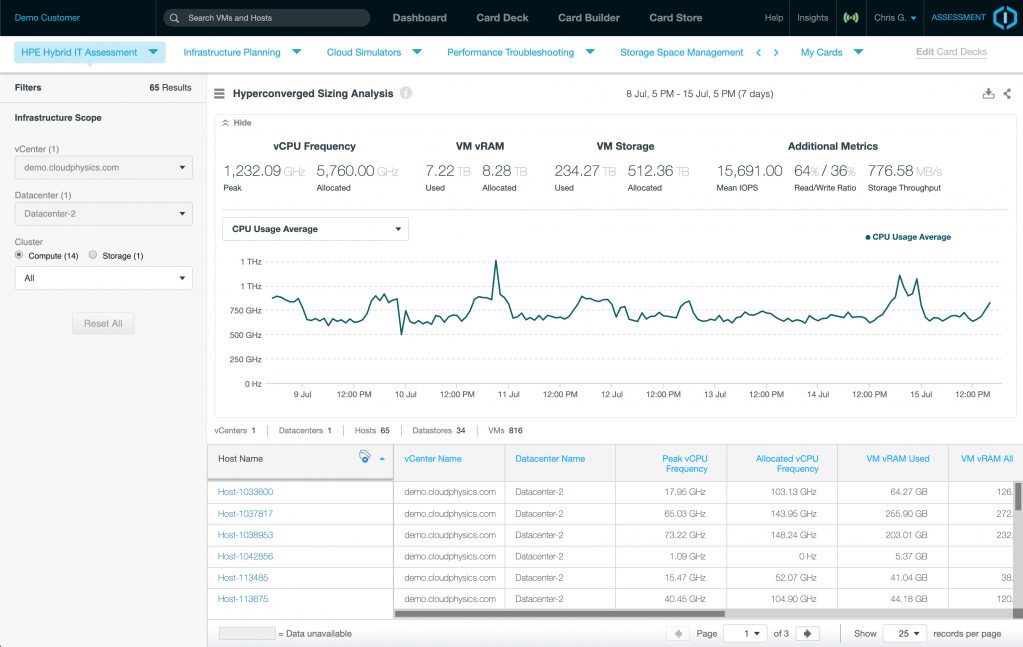Click the live signal status icon
Screen dimensions: 1023x647
(x=851, y=18)
